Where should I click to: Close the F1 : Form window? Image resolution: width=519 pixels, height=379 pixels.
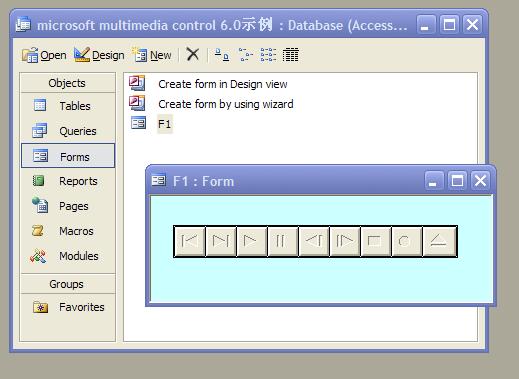coord(480,181)
